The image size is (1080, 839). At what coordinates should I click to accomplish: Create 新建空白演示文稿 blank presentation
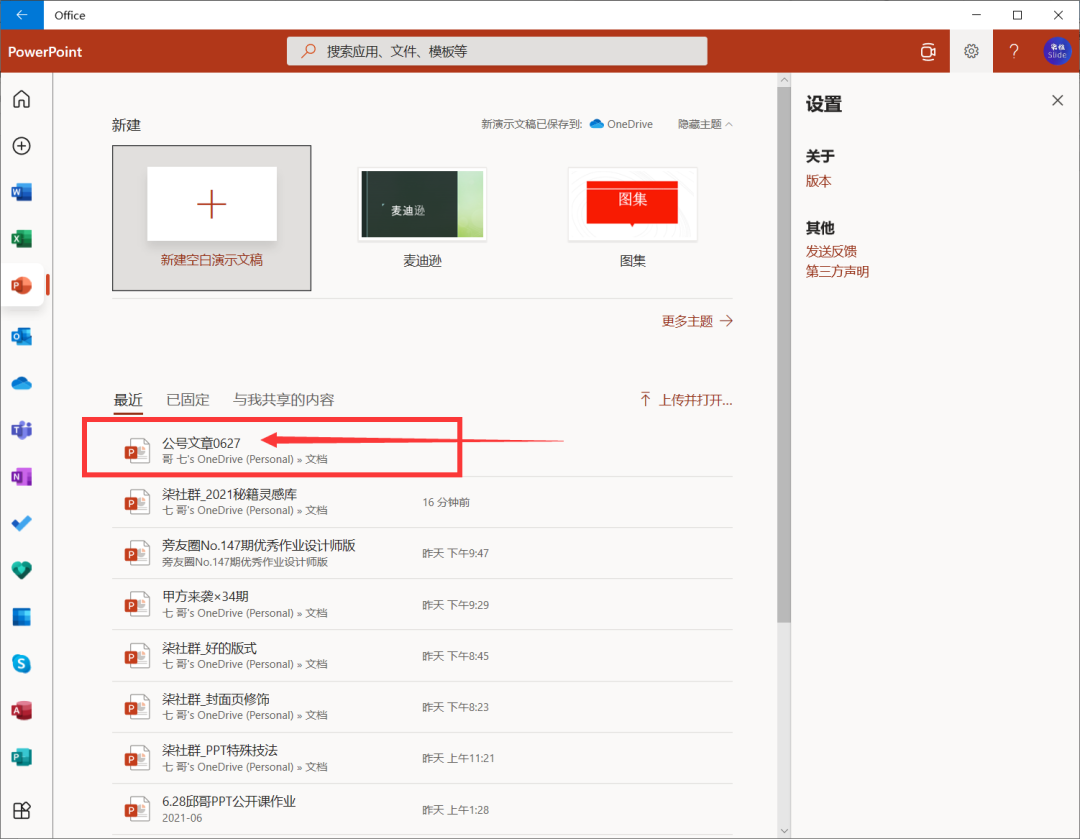[211, 218]
